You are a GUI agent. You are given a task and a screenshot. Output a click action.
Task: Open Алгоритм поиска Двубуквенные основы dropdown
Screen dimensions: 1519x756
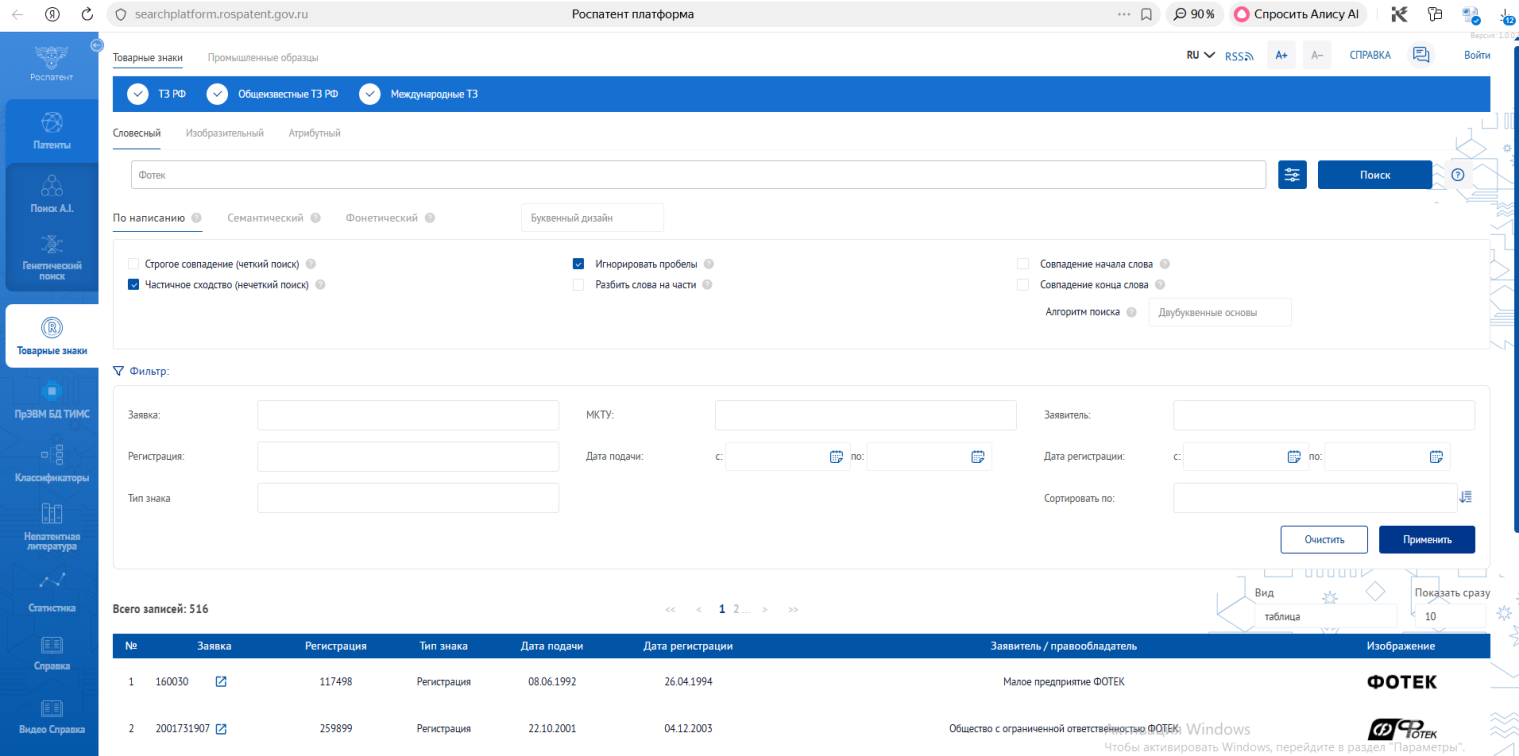pos(1220,312)
